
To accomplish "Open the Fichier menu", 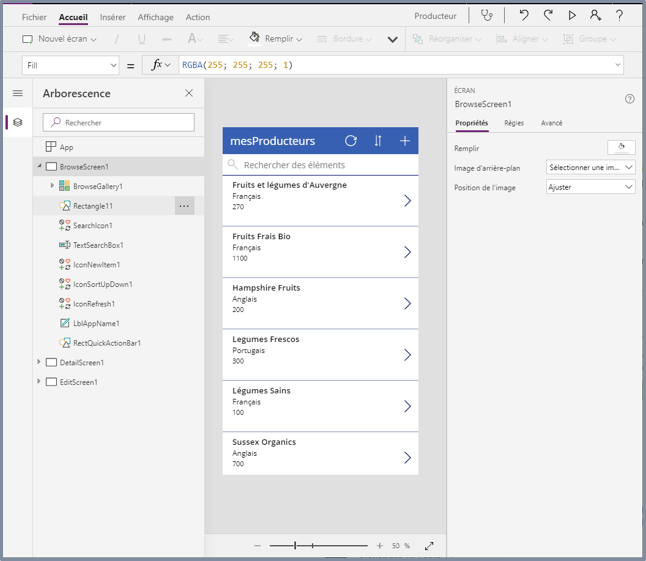I will click(x=34, y=17).
